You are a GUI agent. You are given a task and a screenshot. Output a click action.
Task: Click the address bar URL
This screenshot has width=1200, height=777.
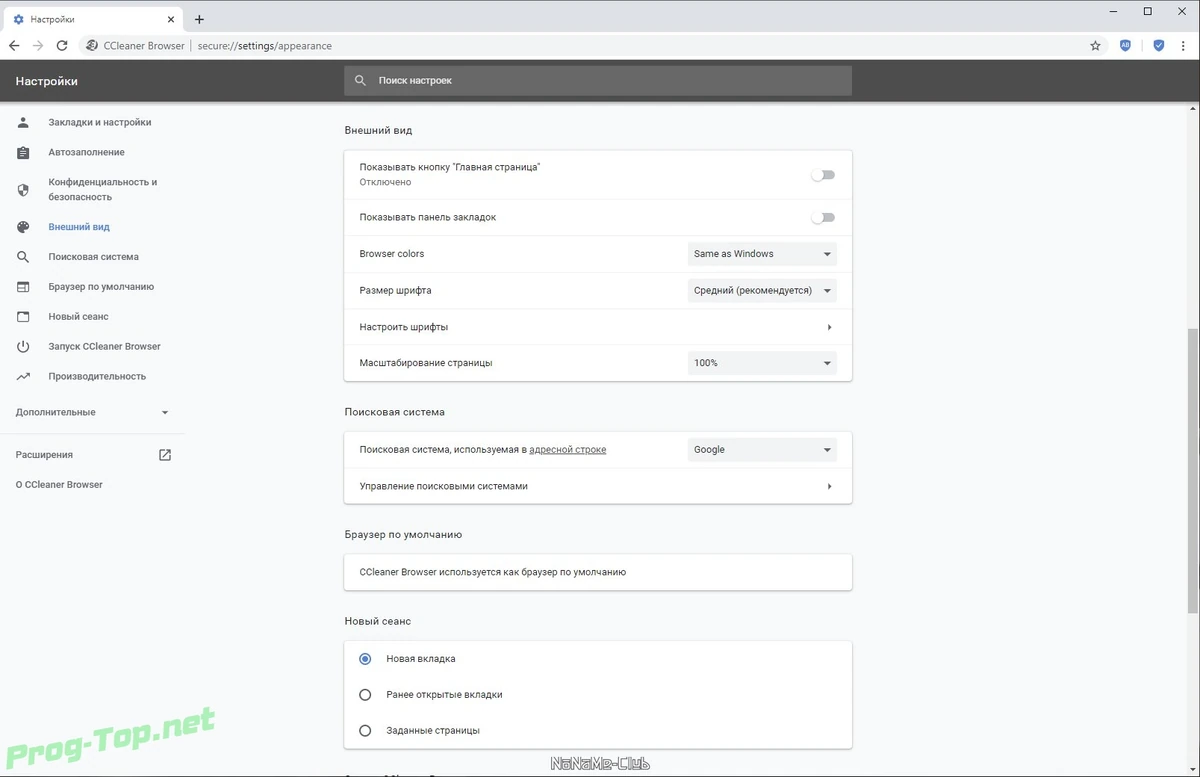264,46
